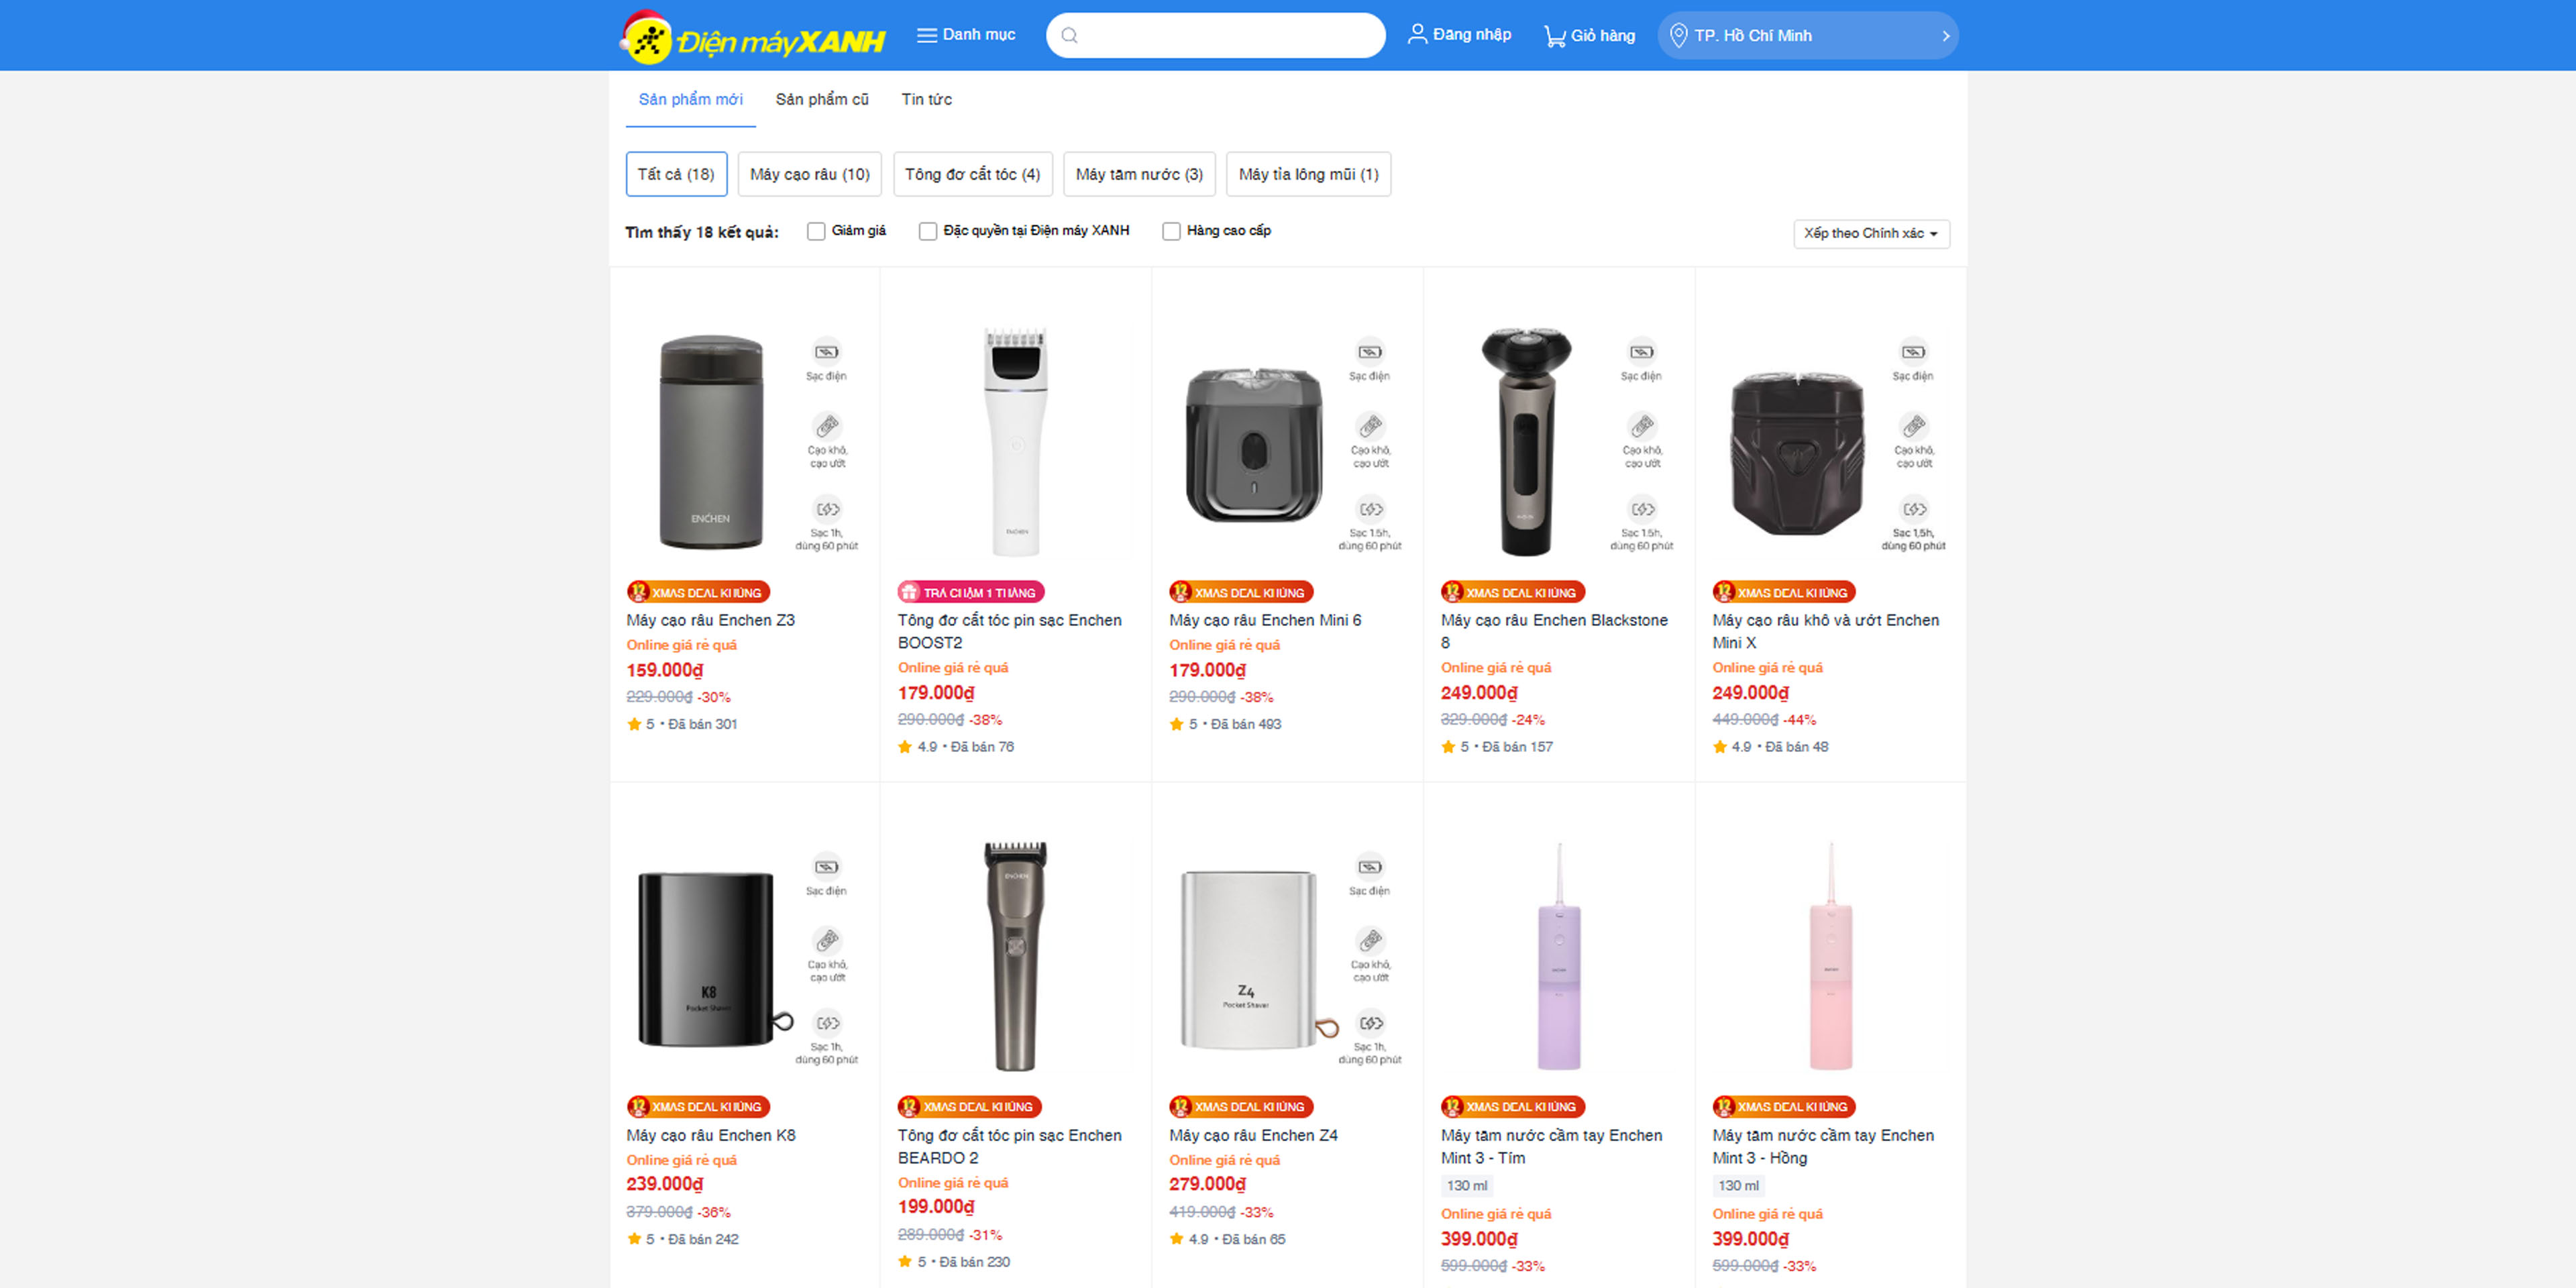Toggle the Hàng cao cấp checkbox

pos(1171,231)
